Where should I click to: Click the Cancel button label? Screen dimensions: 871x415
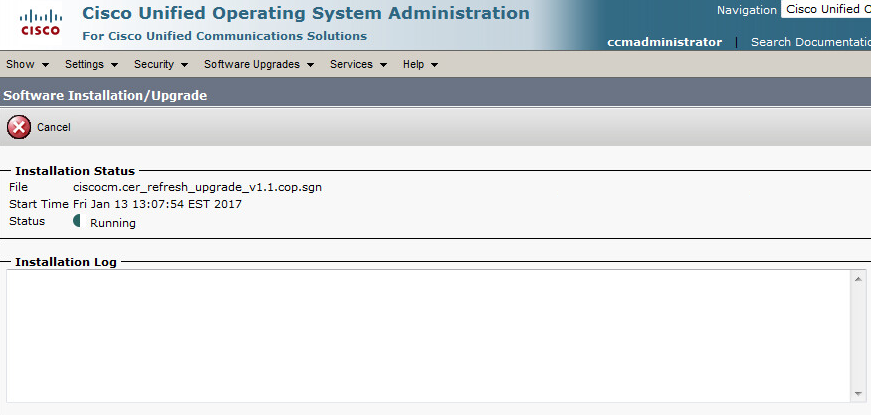click(x=54, y=127)
